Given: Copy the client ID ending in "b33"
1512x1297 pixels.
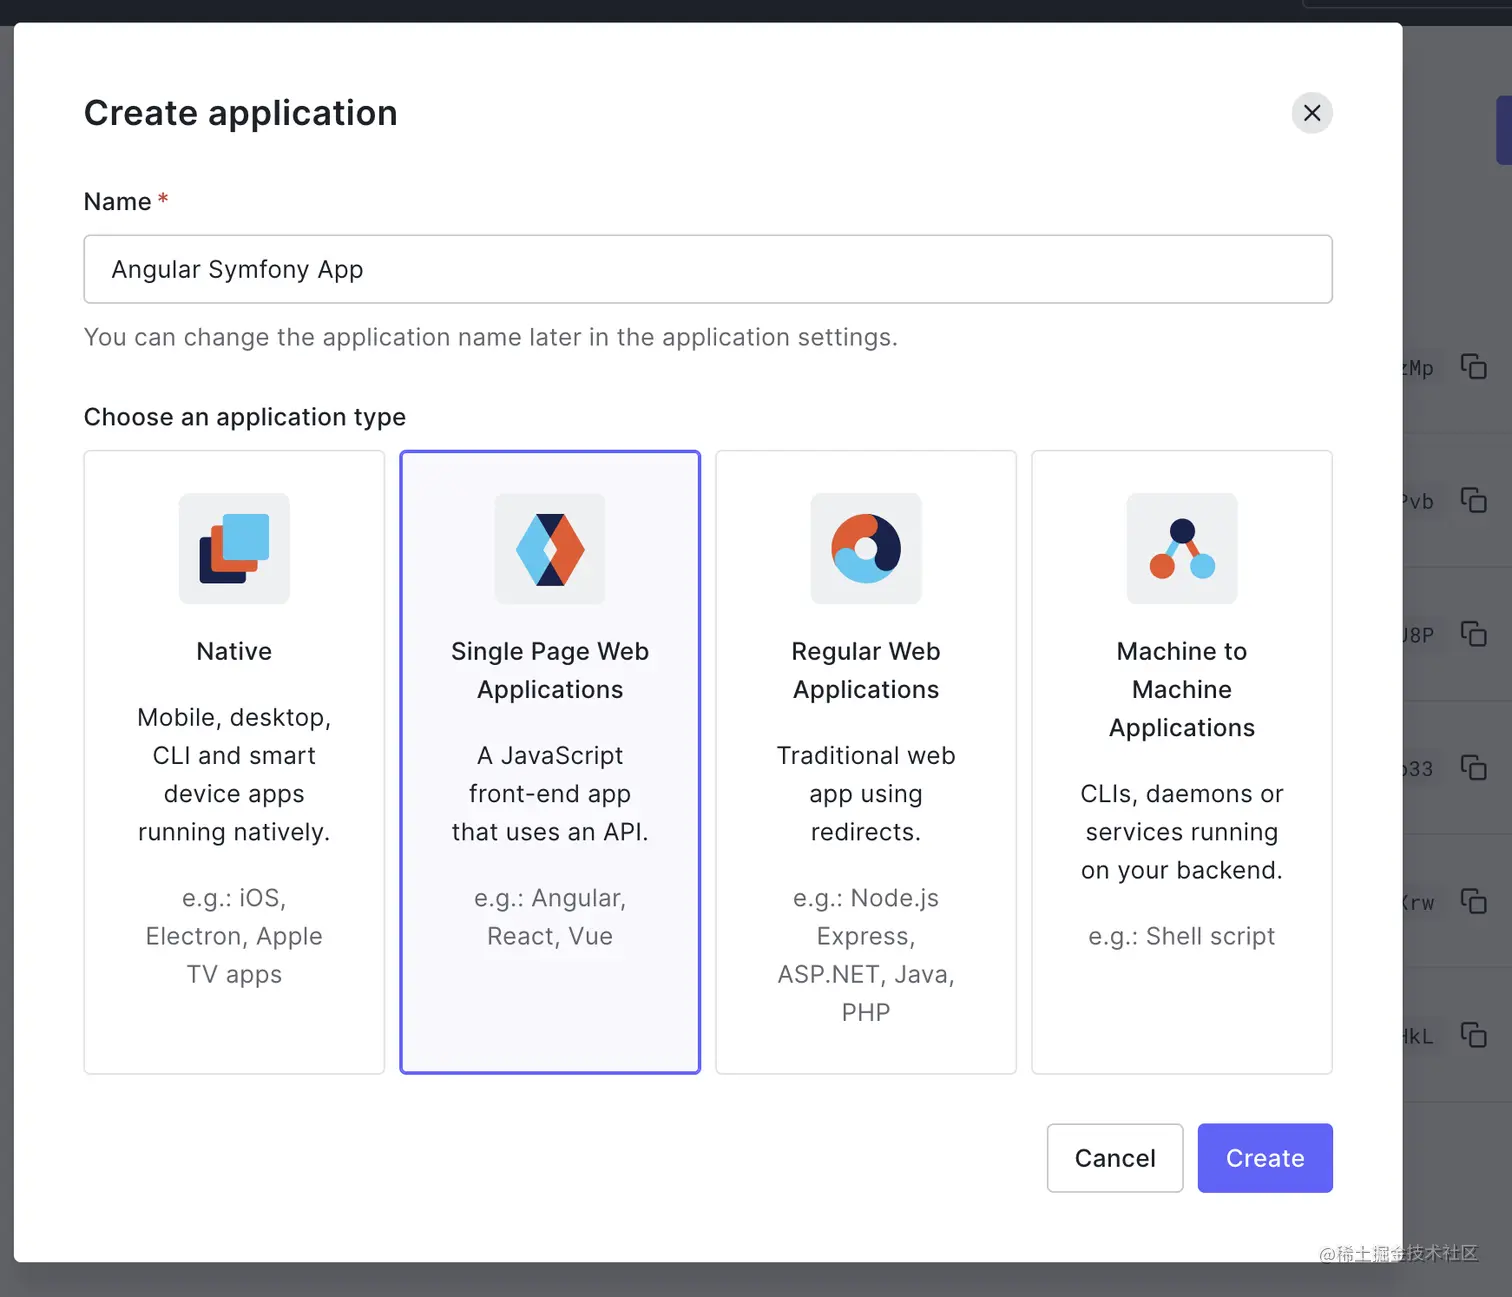Looking at the screenshot, I should point(1474,768).
